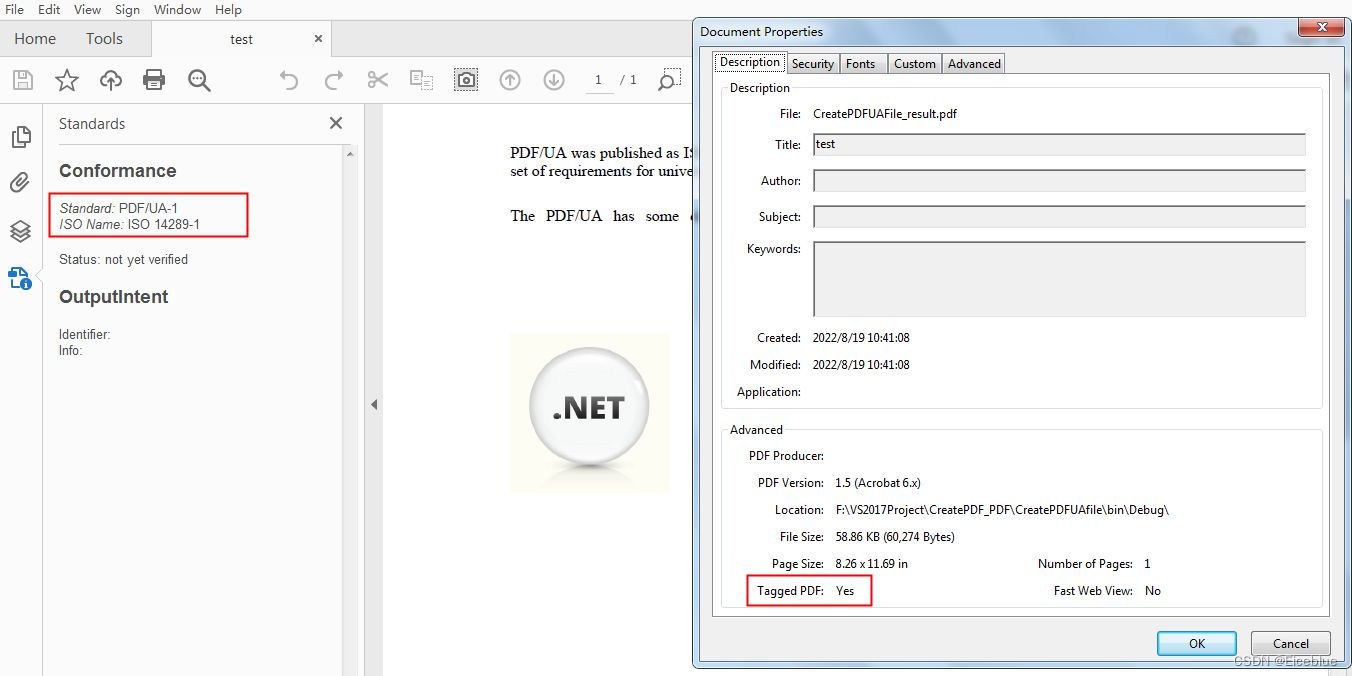
Task: Click into the Title field
Action: pyautogui.click(x=1059, y=144)
